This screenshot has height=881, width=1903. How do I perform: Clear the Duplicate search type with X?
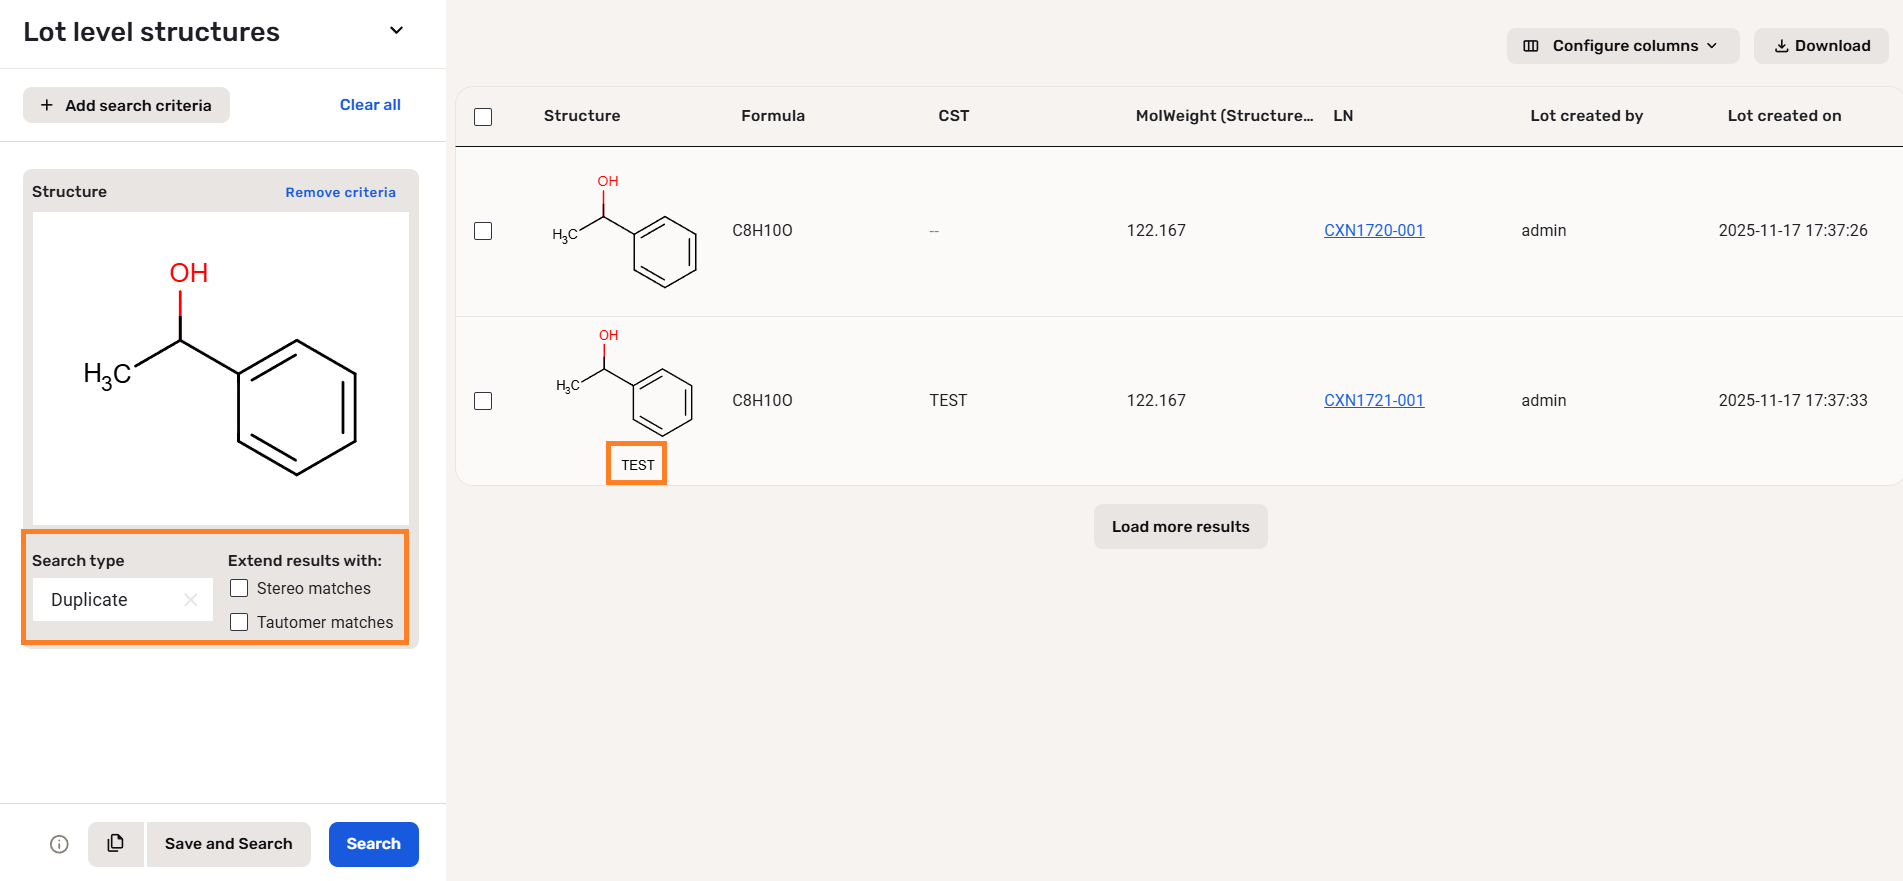tap(191, 600)
